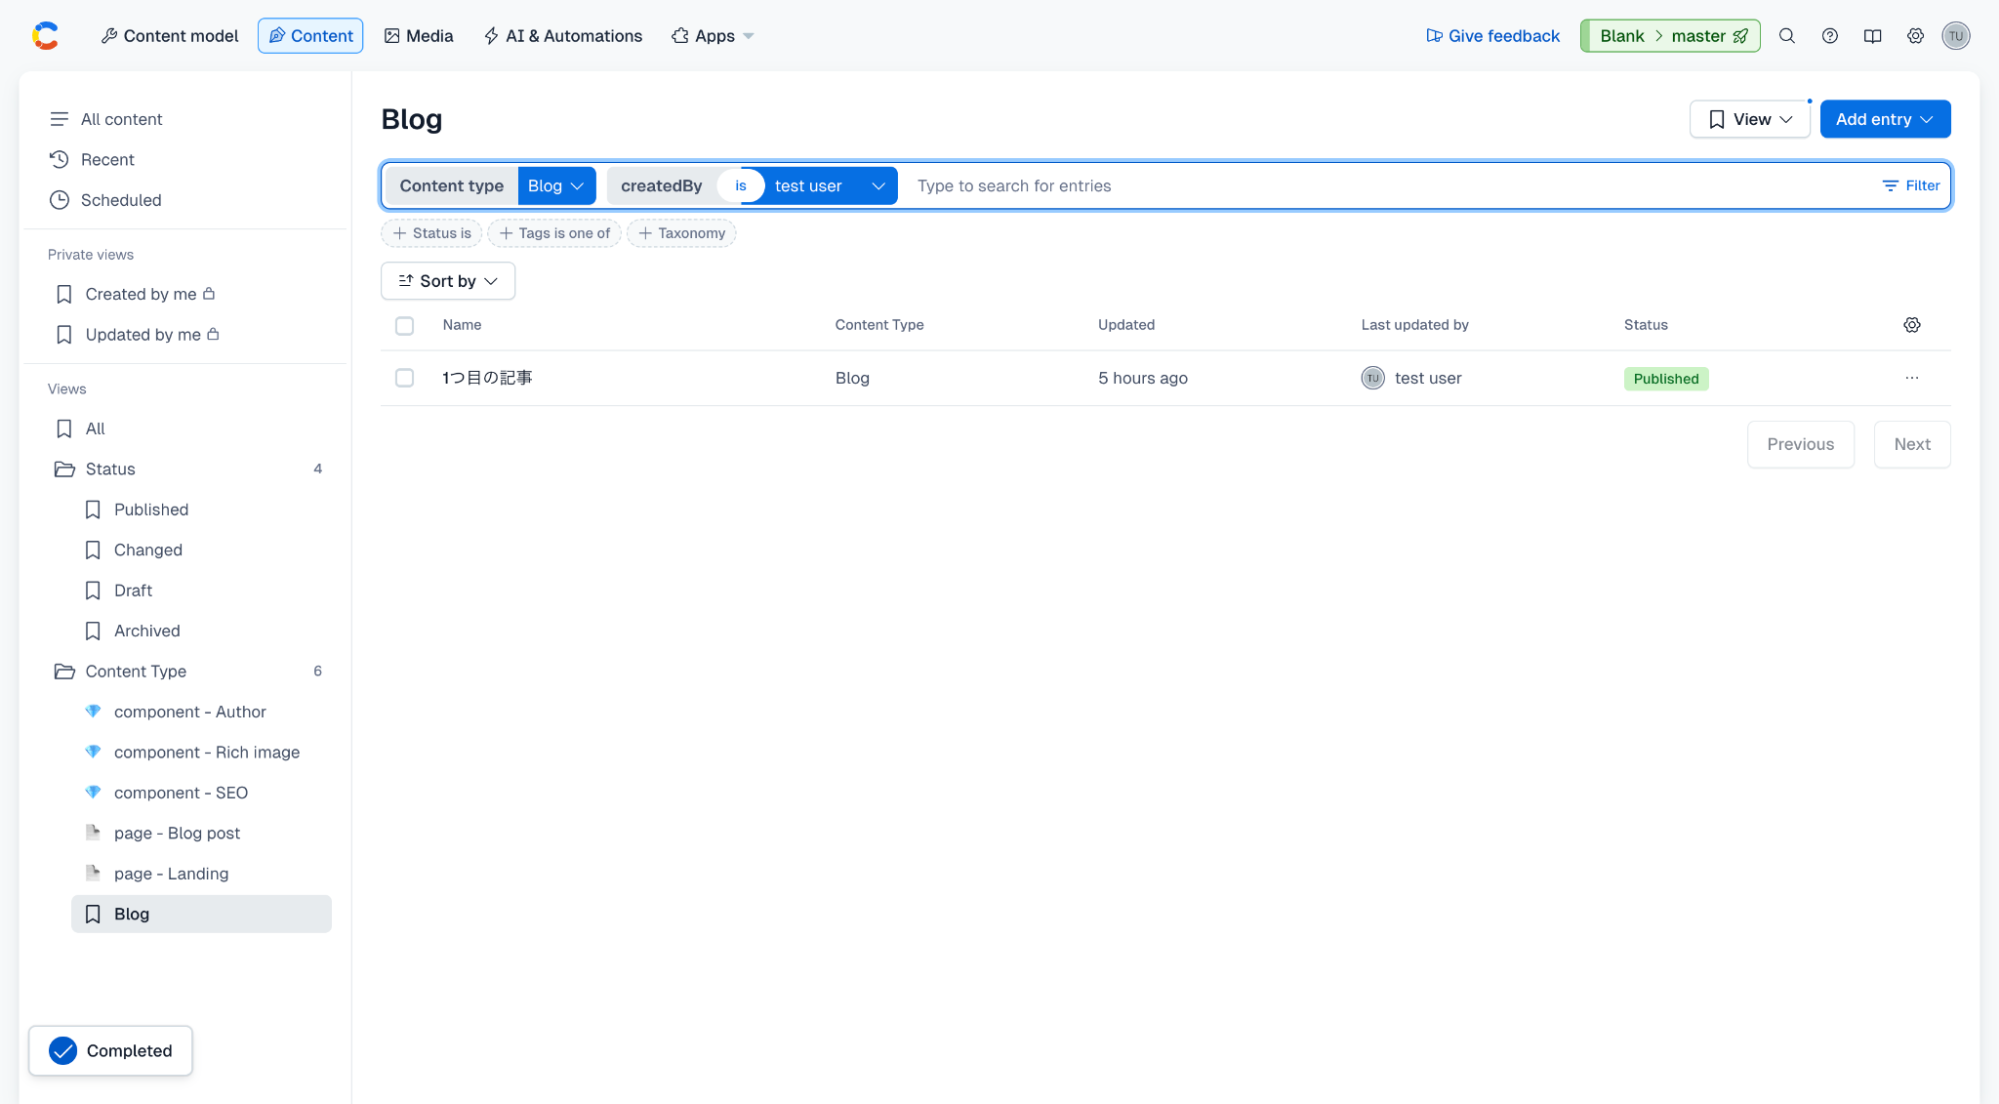The image size is (1999, 1104).
Task: Open the Content model tab
Action: 169,36
